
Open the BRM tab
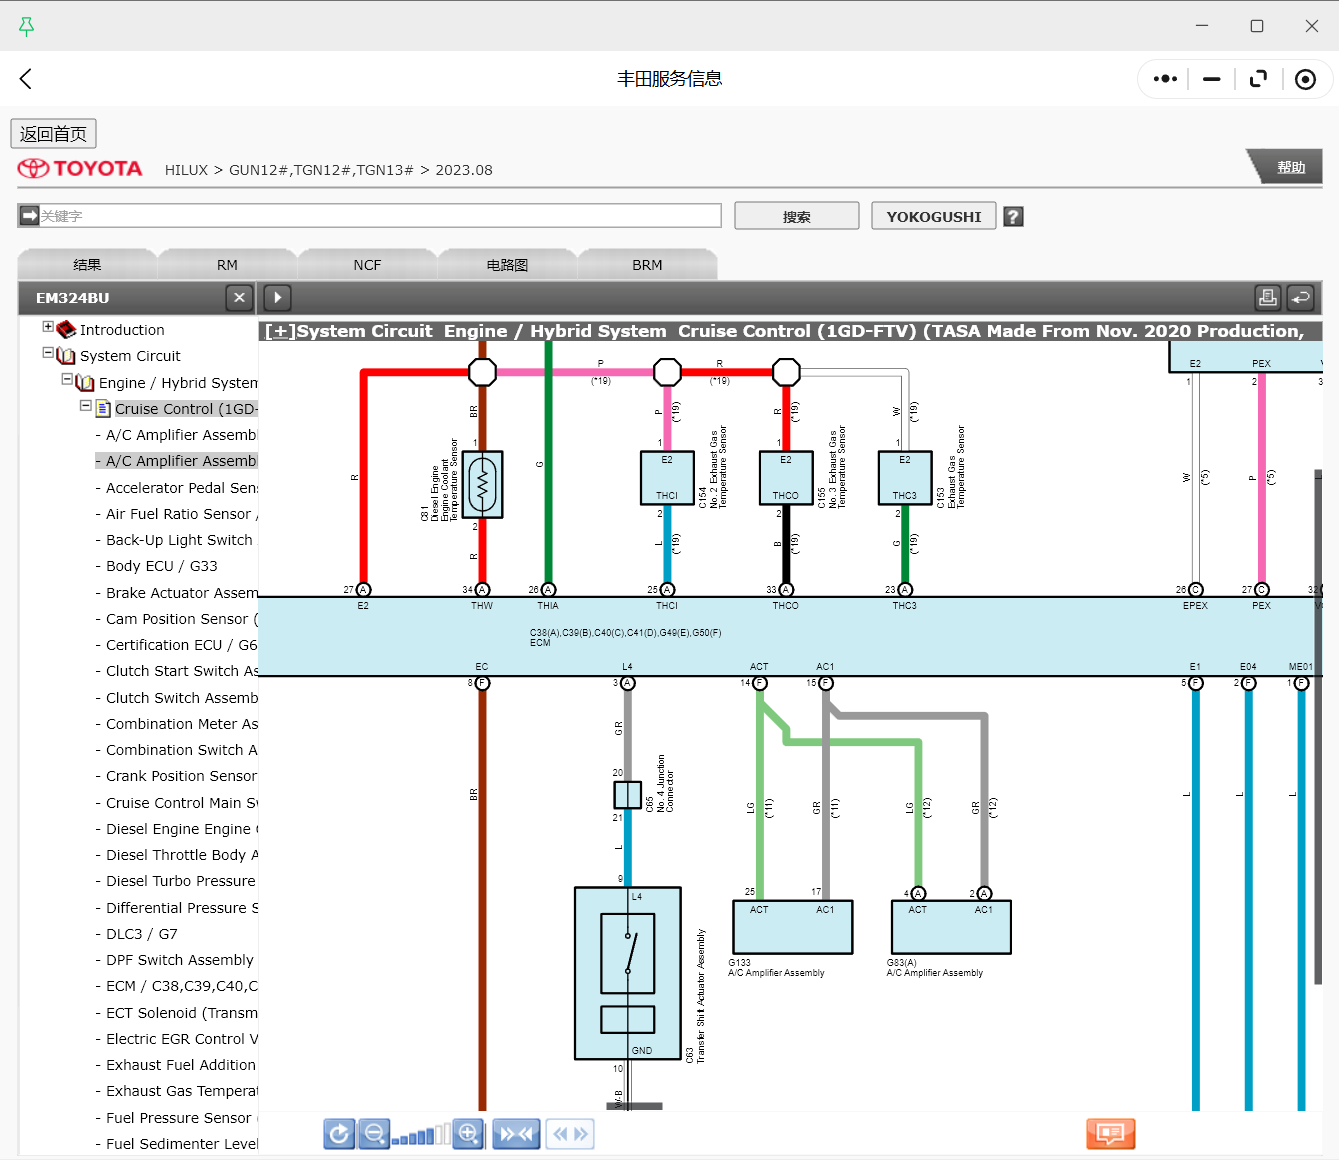coord(648,263)
